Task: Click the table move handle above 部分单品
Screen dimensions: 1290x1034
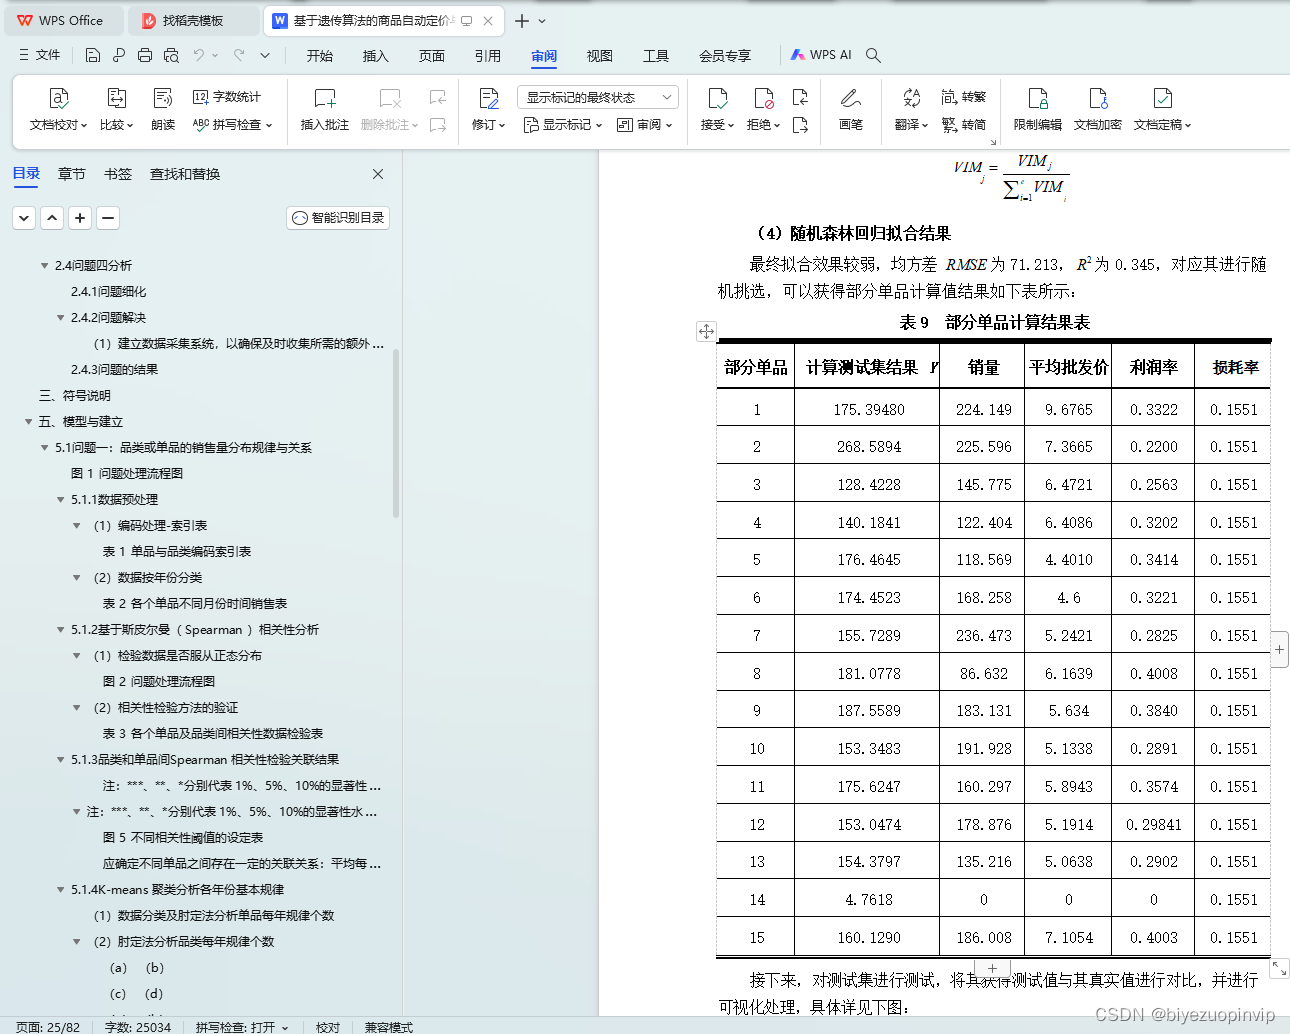Action: pos(706,331)
